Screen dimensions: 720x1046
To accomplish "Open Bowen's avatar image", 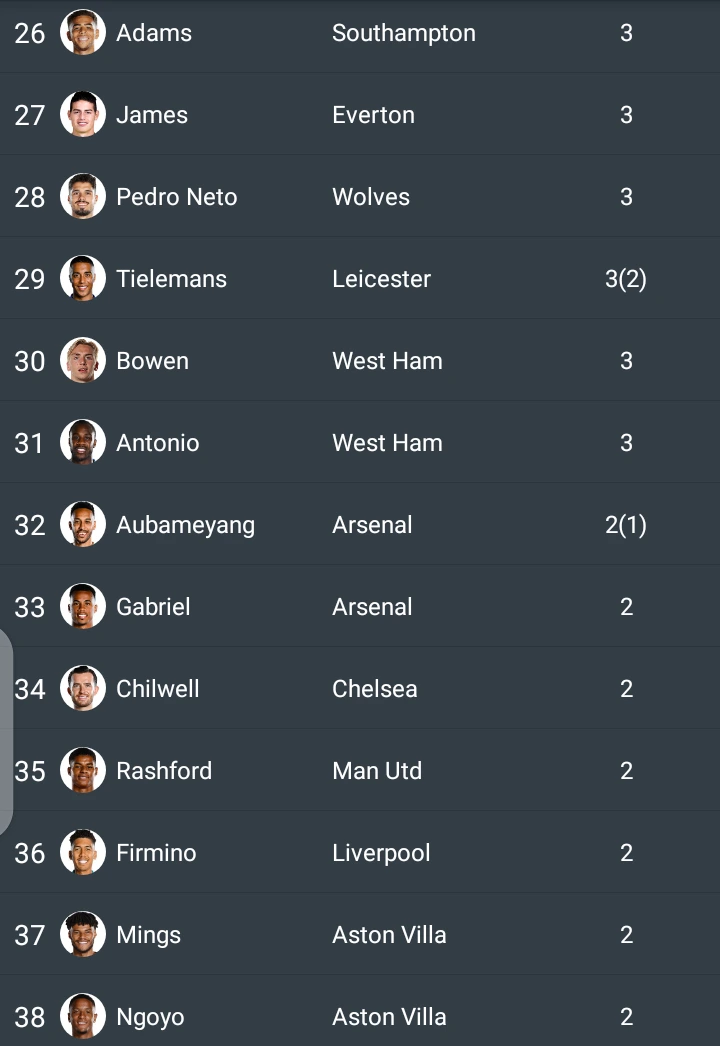I will pyautogui.click(x=83, y=360).
